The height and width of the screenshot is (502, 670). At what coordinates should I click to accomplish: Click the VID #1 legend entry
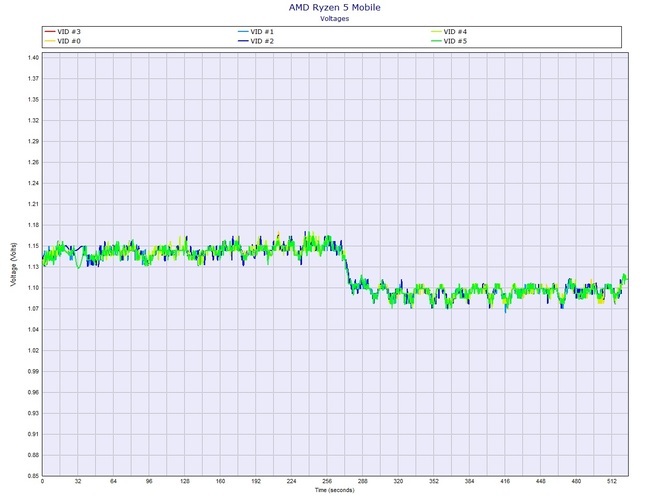coord(256,32)
